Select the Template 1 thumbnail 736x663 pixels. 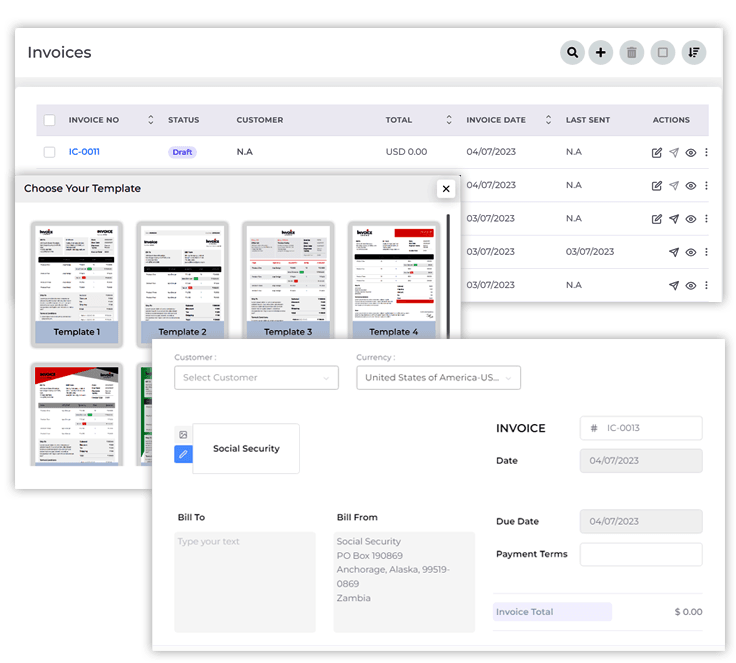77,282
